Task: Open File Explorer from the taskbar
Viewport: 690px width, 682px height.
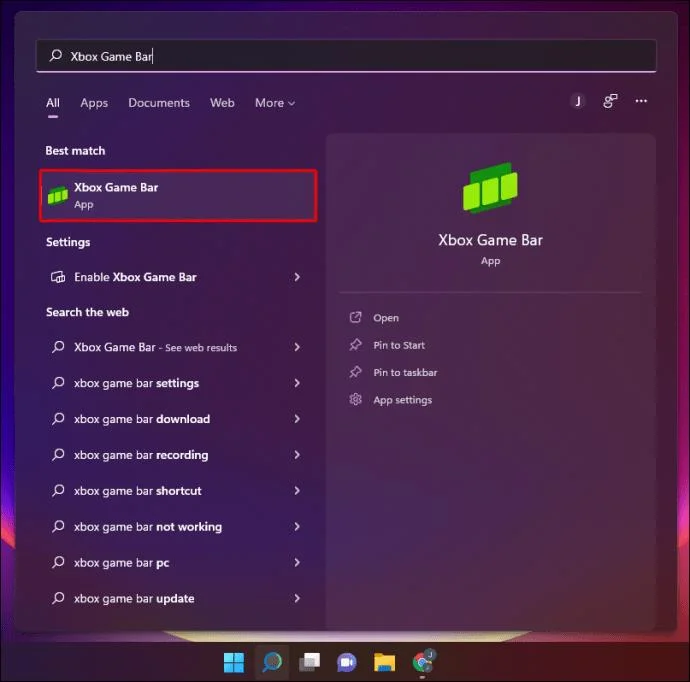Action: pyautogui.click(x=384, y=662)
